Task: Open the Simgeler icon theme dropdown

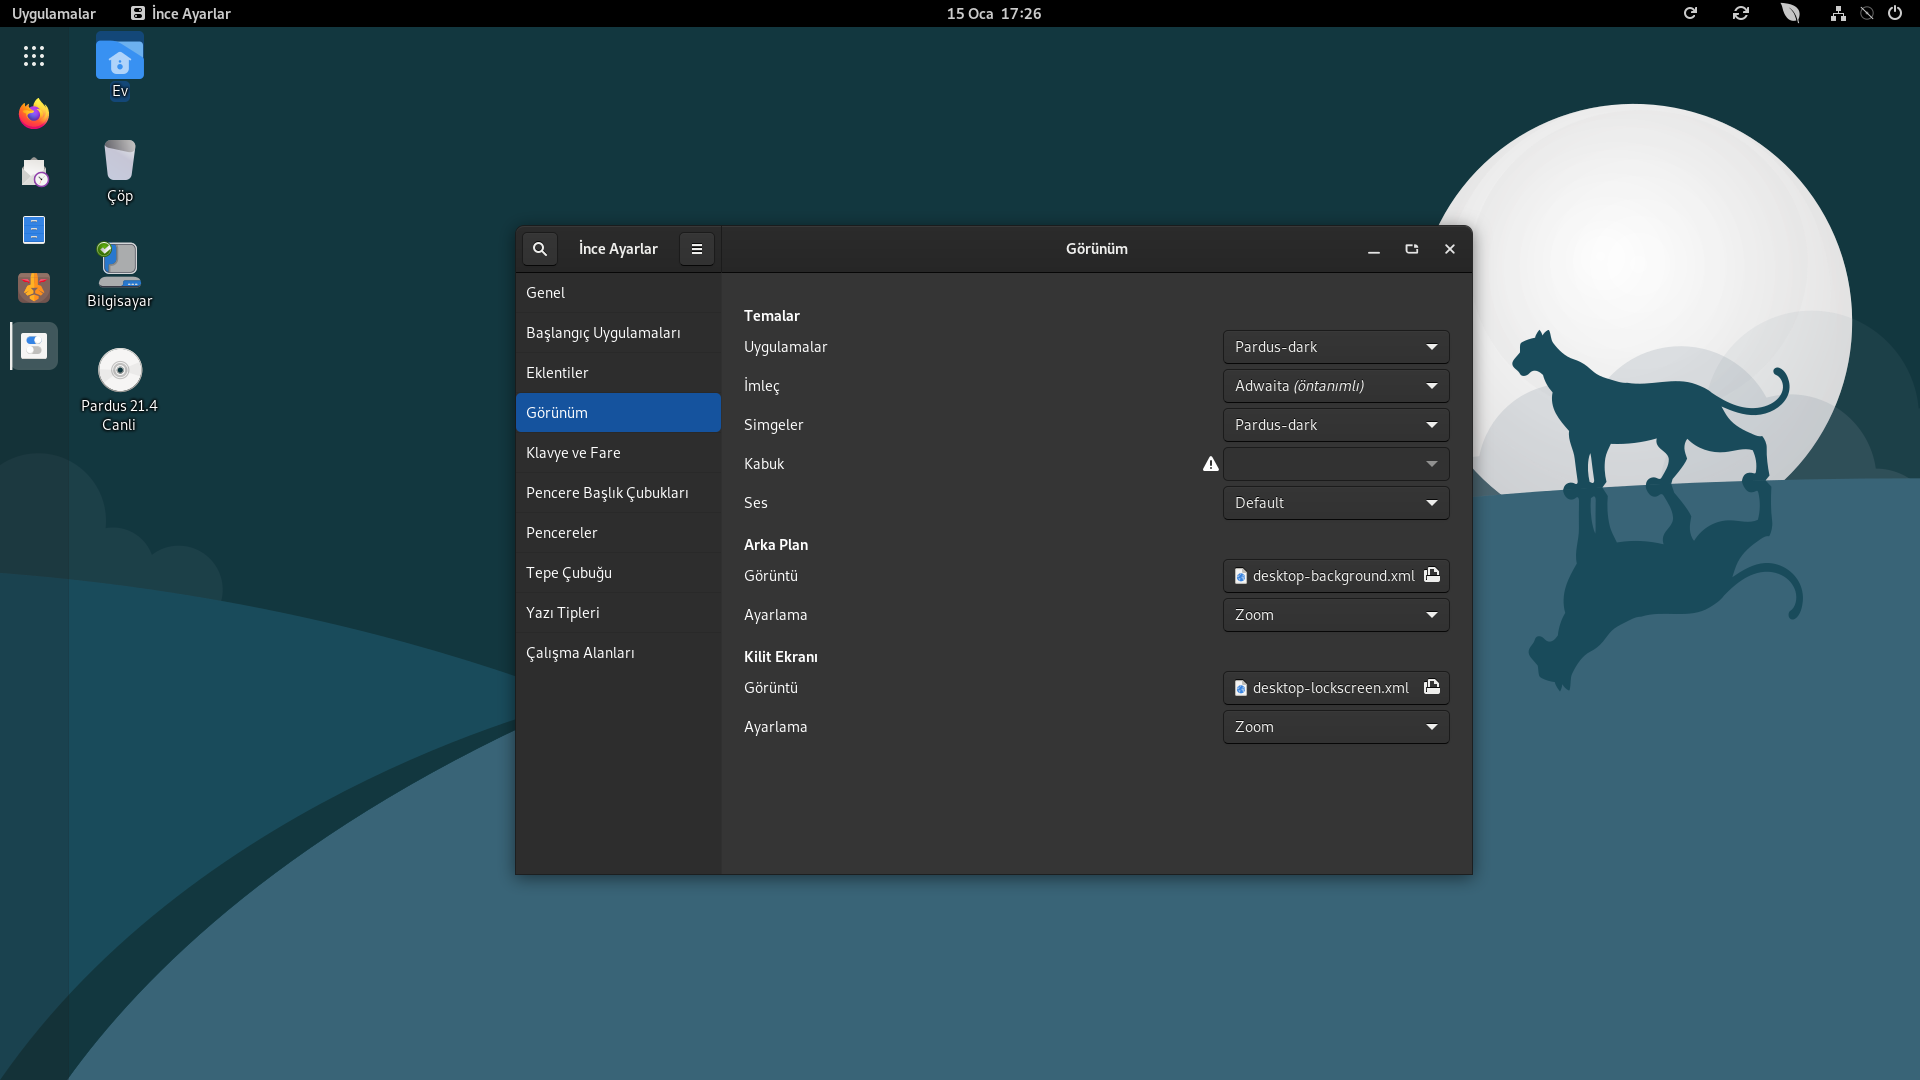Action: [x=1336, y=425]
